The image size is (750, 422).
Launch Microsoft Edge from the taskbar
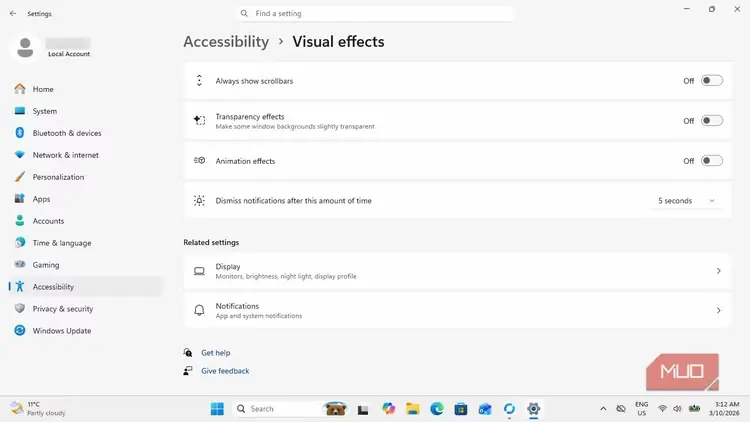point(437,409)
